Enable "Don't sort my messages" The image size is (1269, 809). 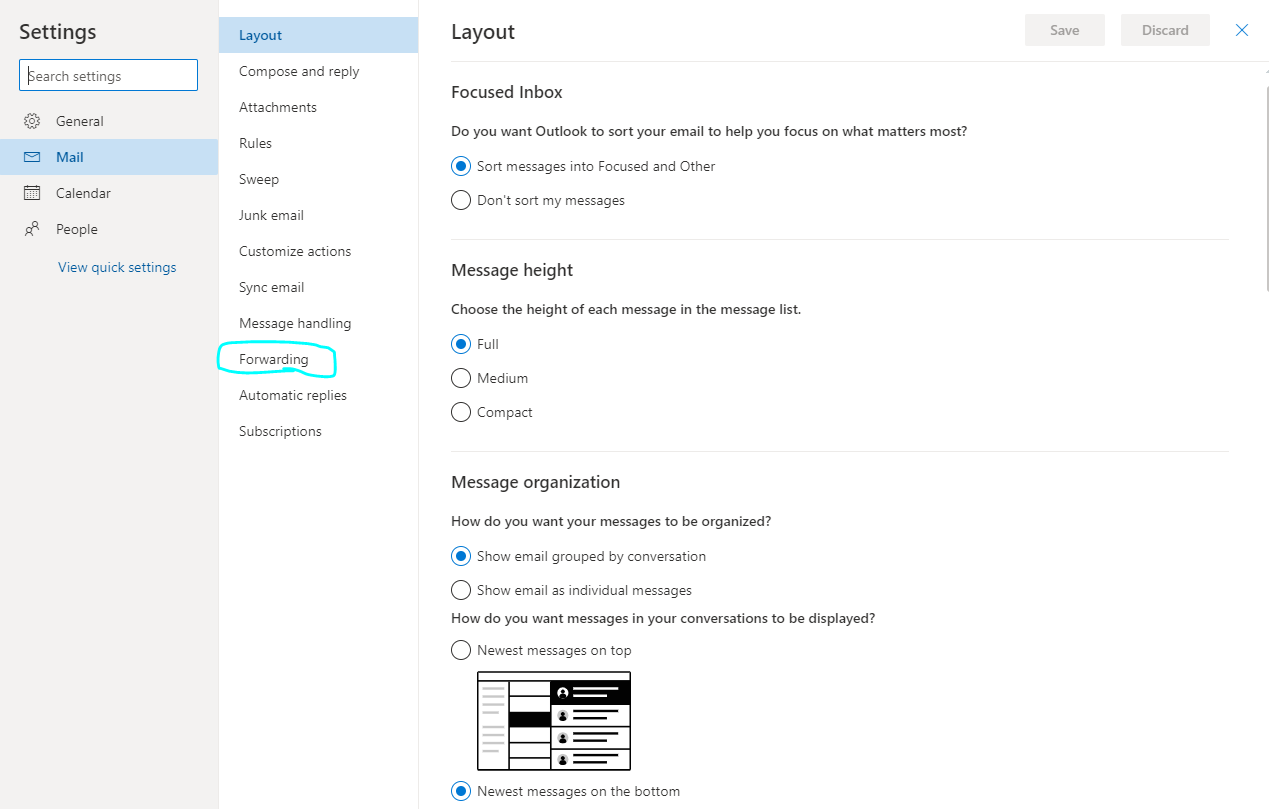[460, 199]
